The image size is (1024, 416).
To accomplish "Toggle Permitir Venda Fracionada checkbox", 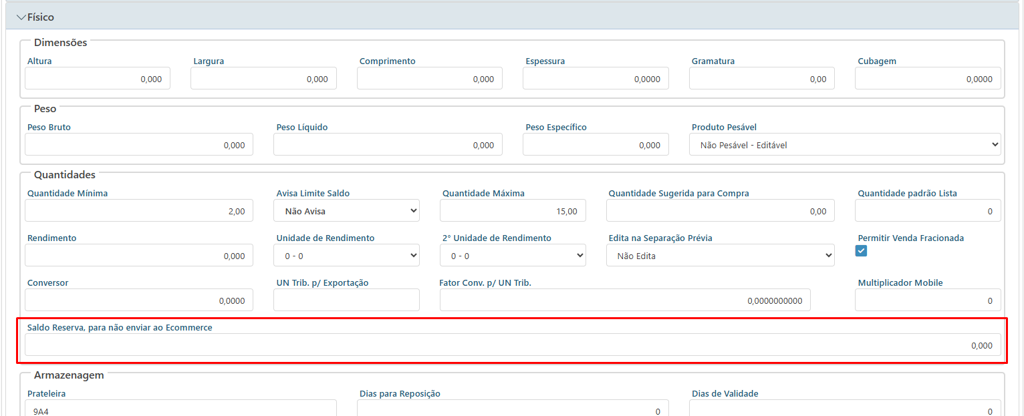I will pos(861,251).
